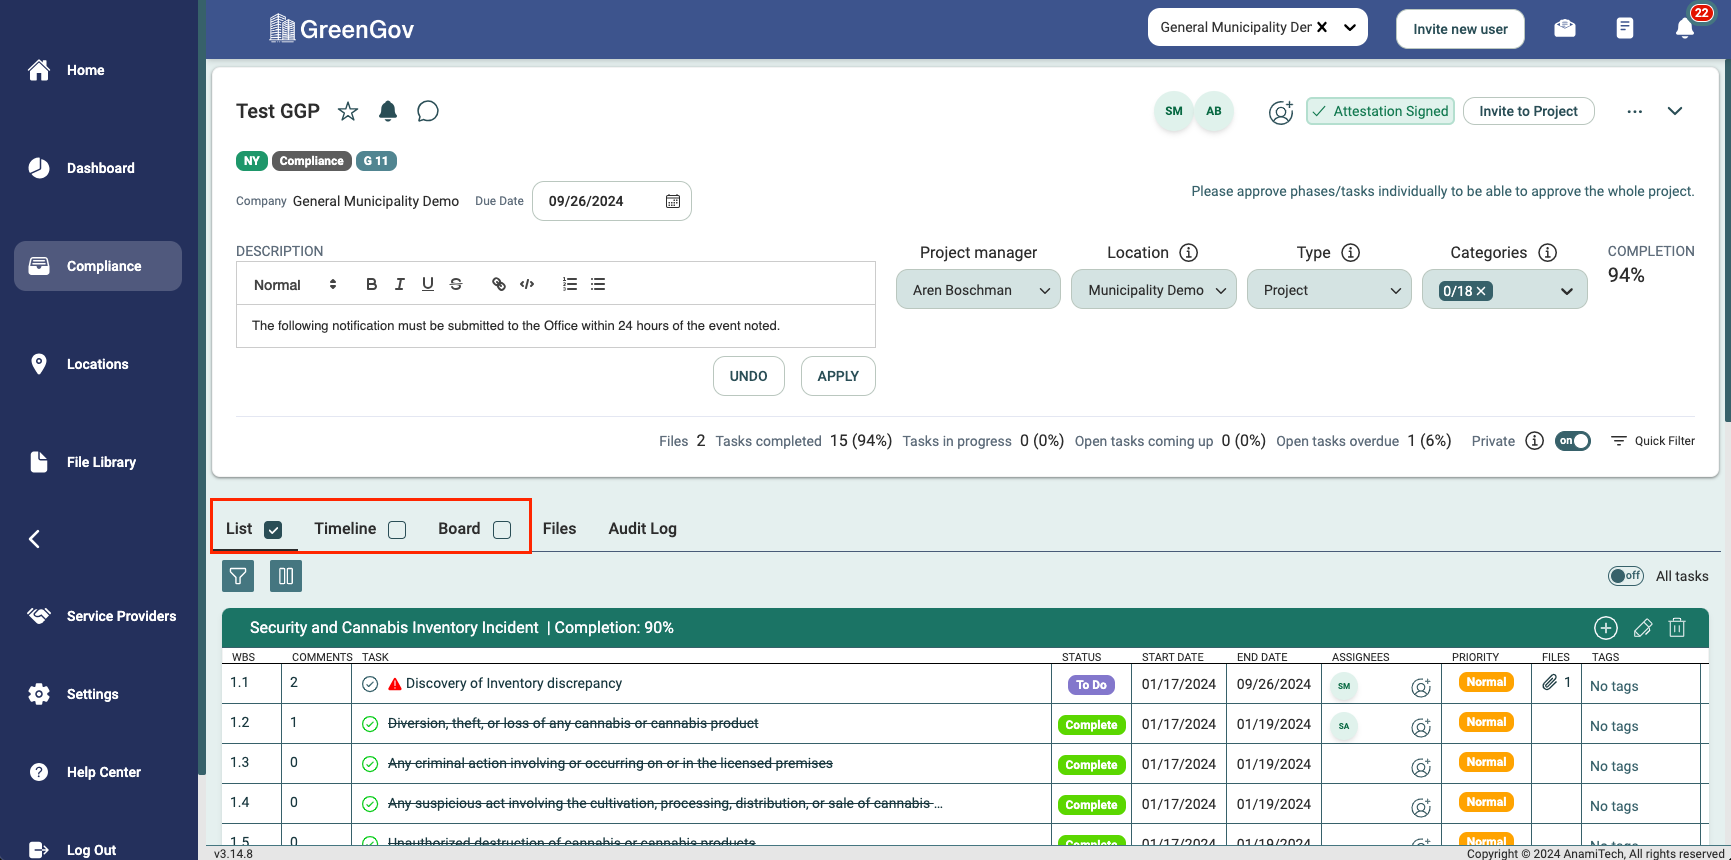Open the project comments bubble icon
This screenshot has height=860, width=1731.
[428, 111]
